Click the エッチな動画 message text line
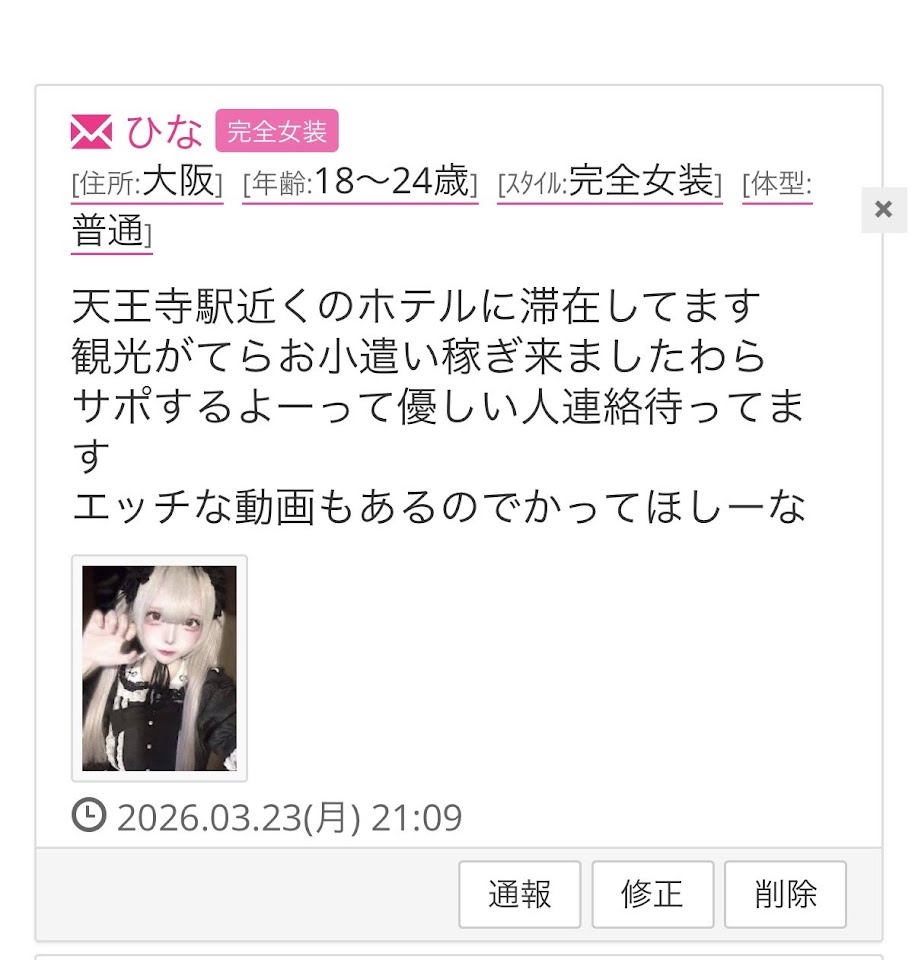 (438, 507)
